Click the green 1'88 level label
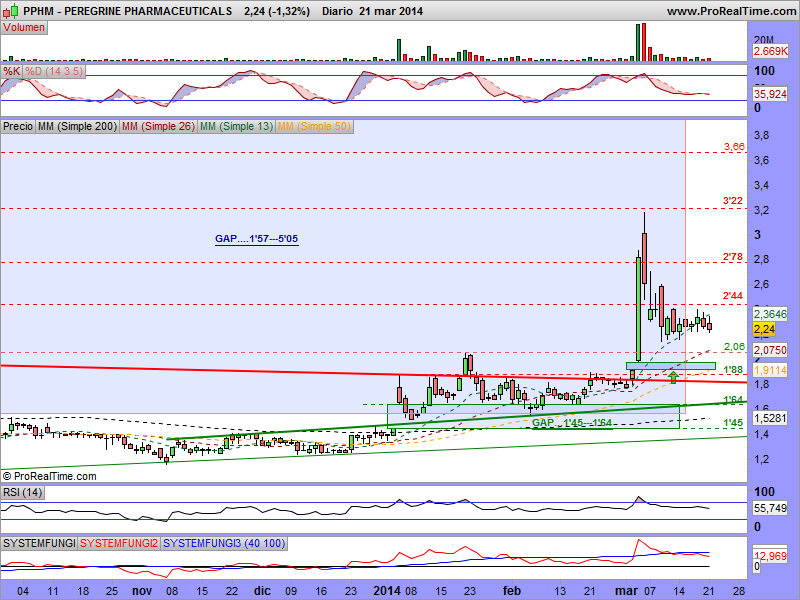Image resolution: width=800 pixels, height=600 pixels. (733, 369)
